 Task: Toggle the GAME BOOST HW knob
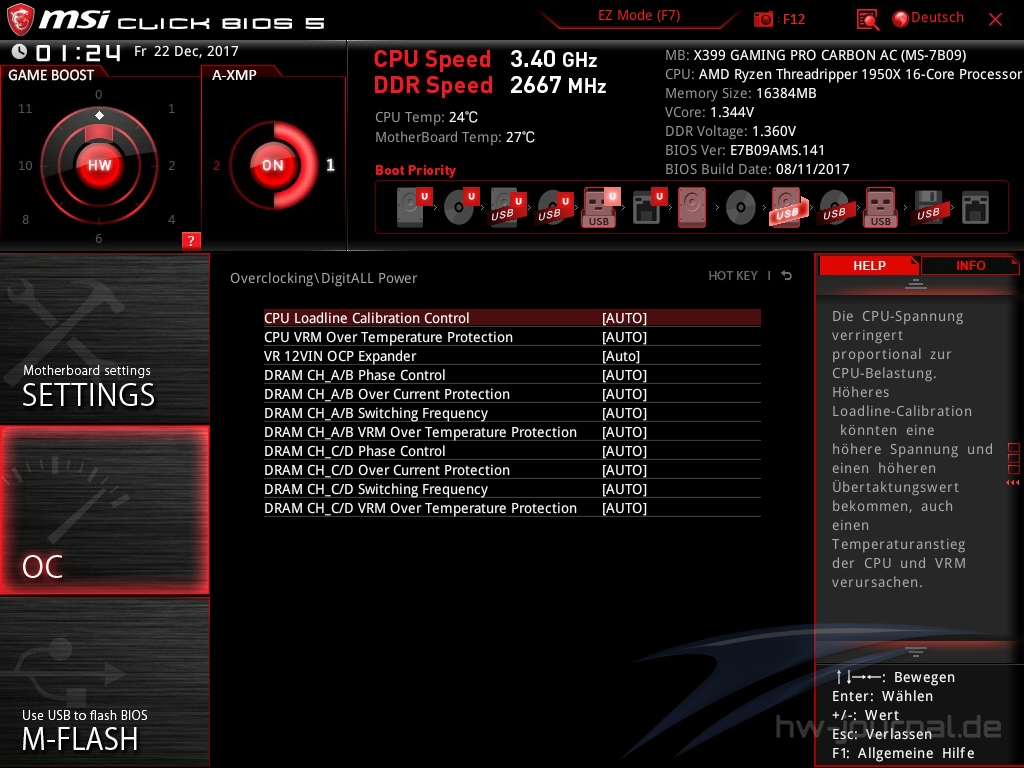tap(99, 165)
